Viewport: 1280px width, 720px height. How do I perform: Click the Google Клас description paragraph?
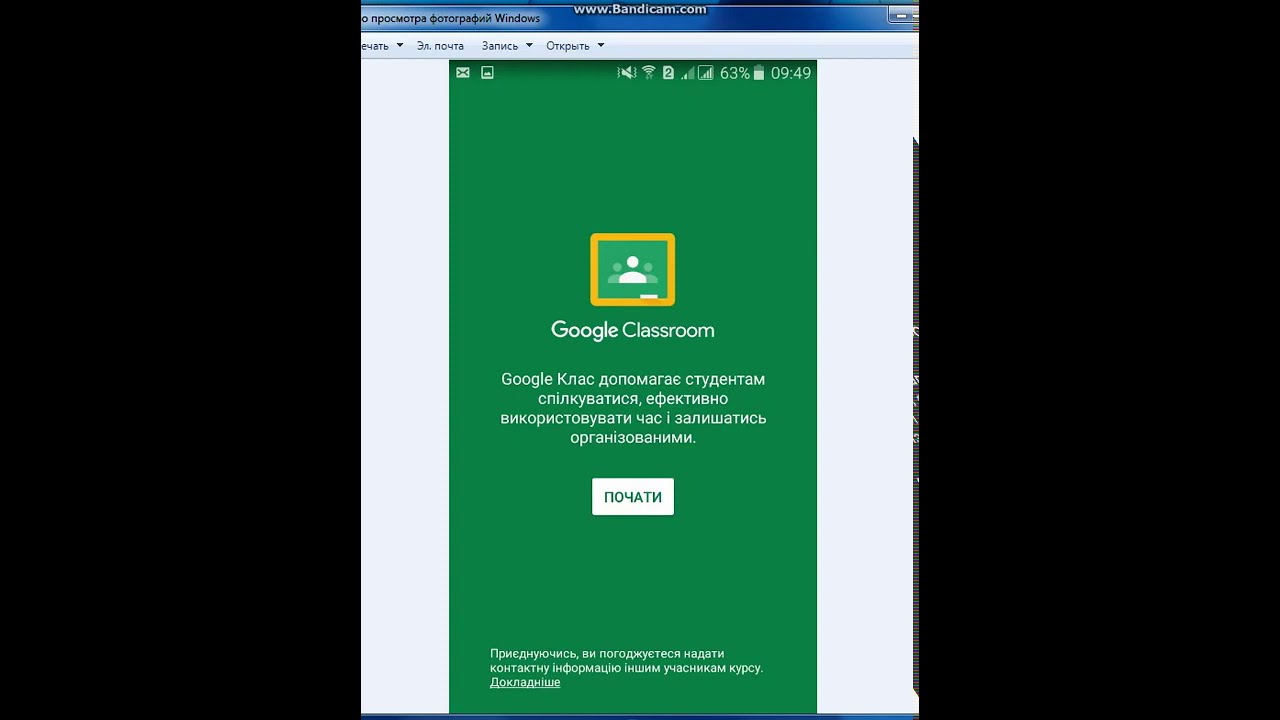pos(633,408)
